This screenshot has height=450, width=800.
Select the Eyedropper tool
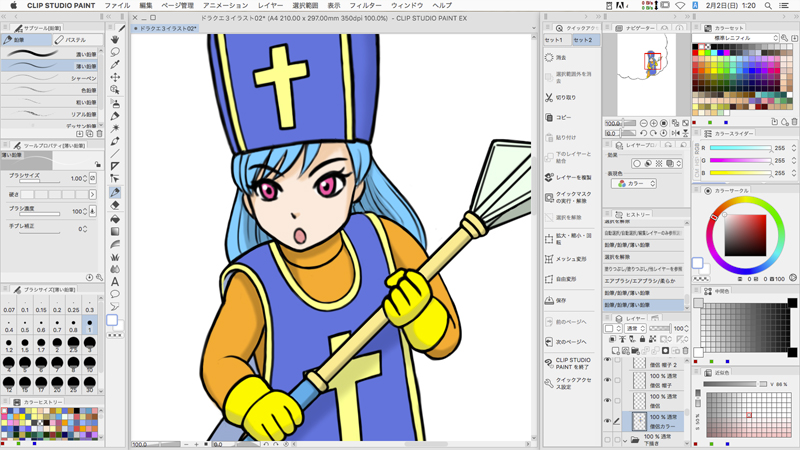[x=115, y=65]
